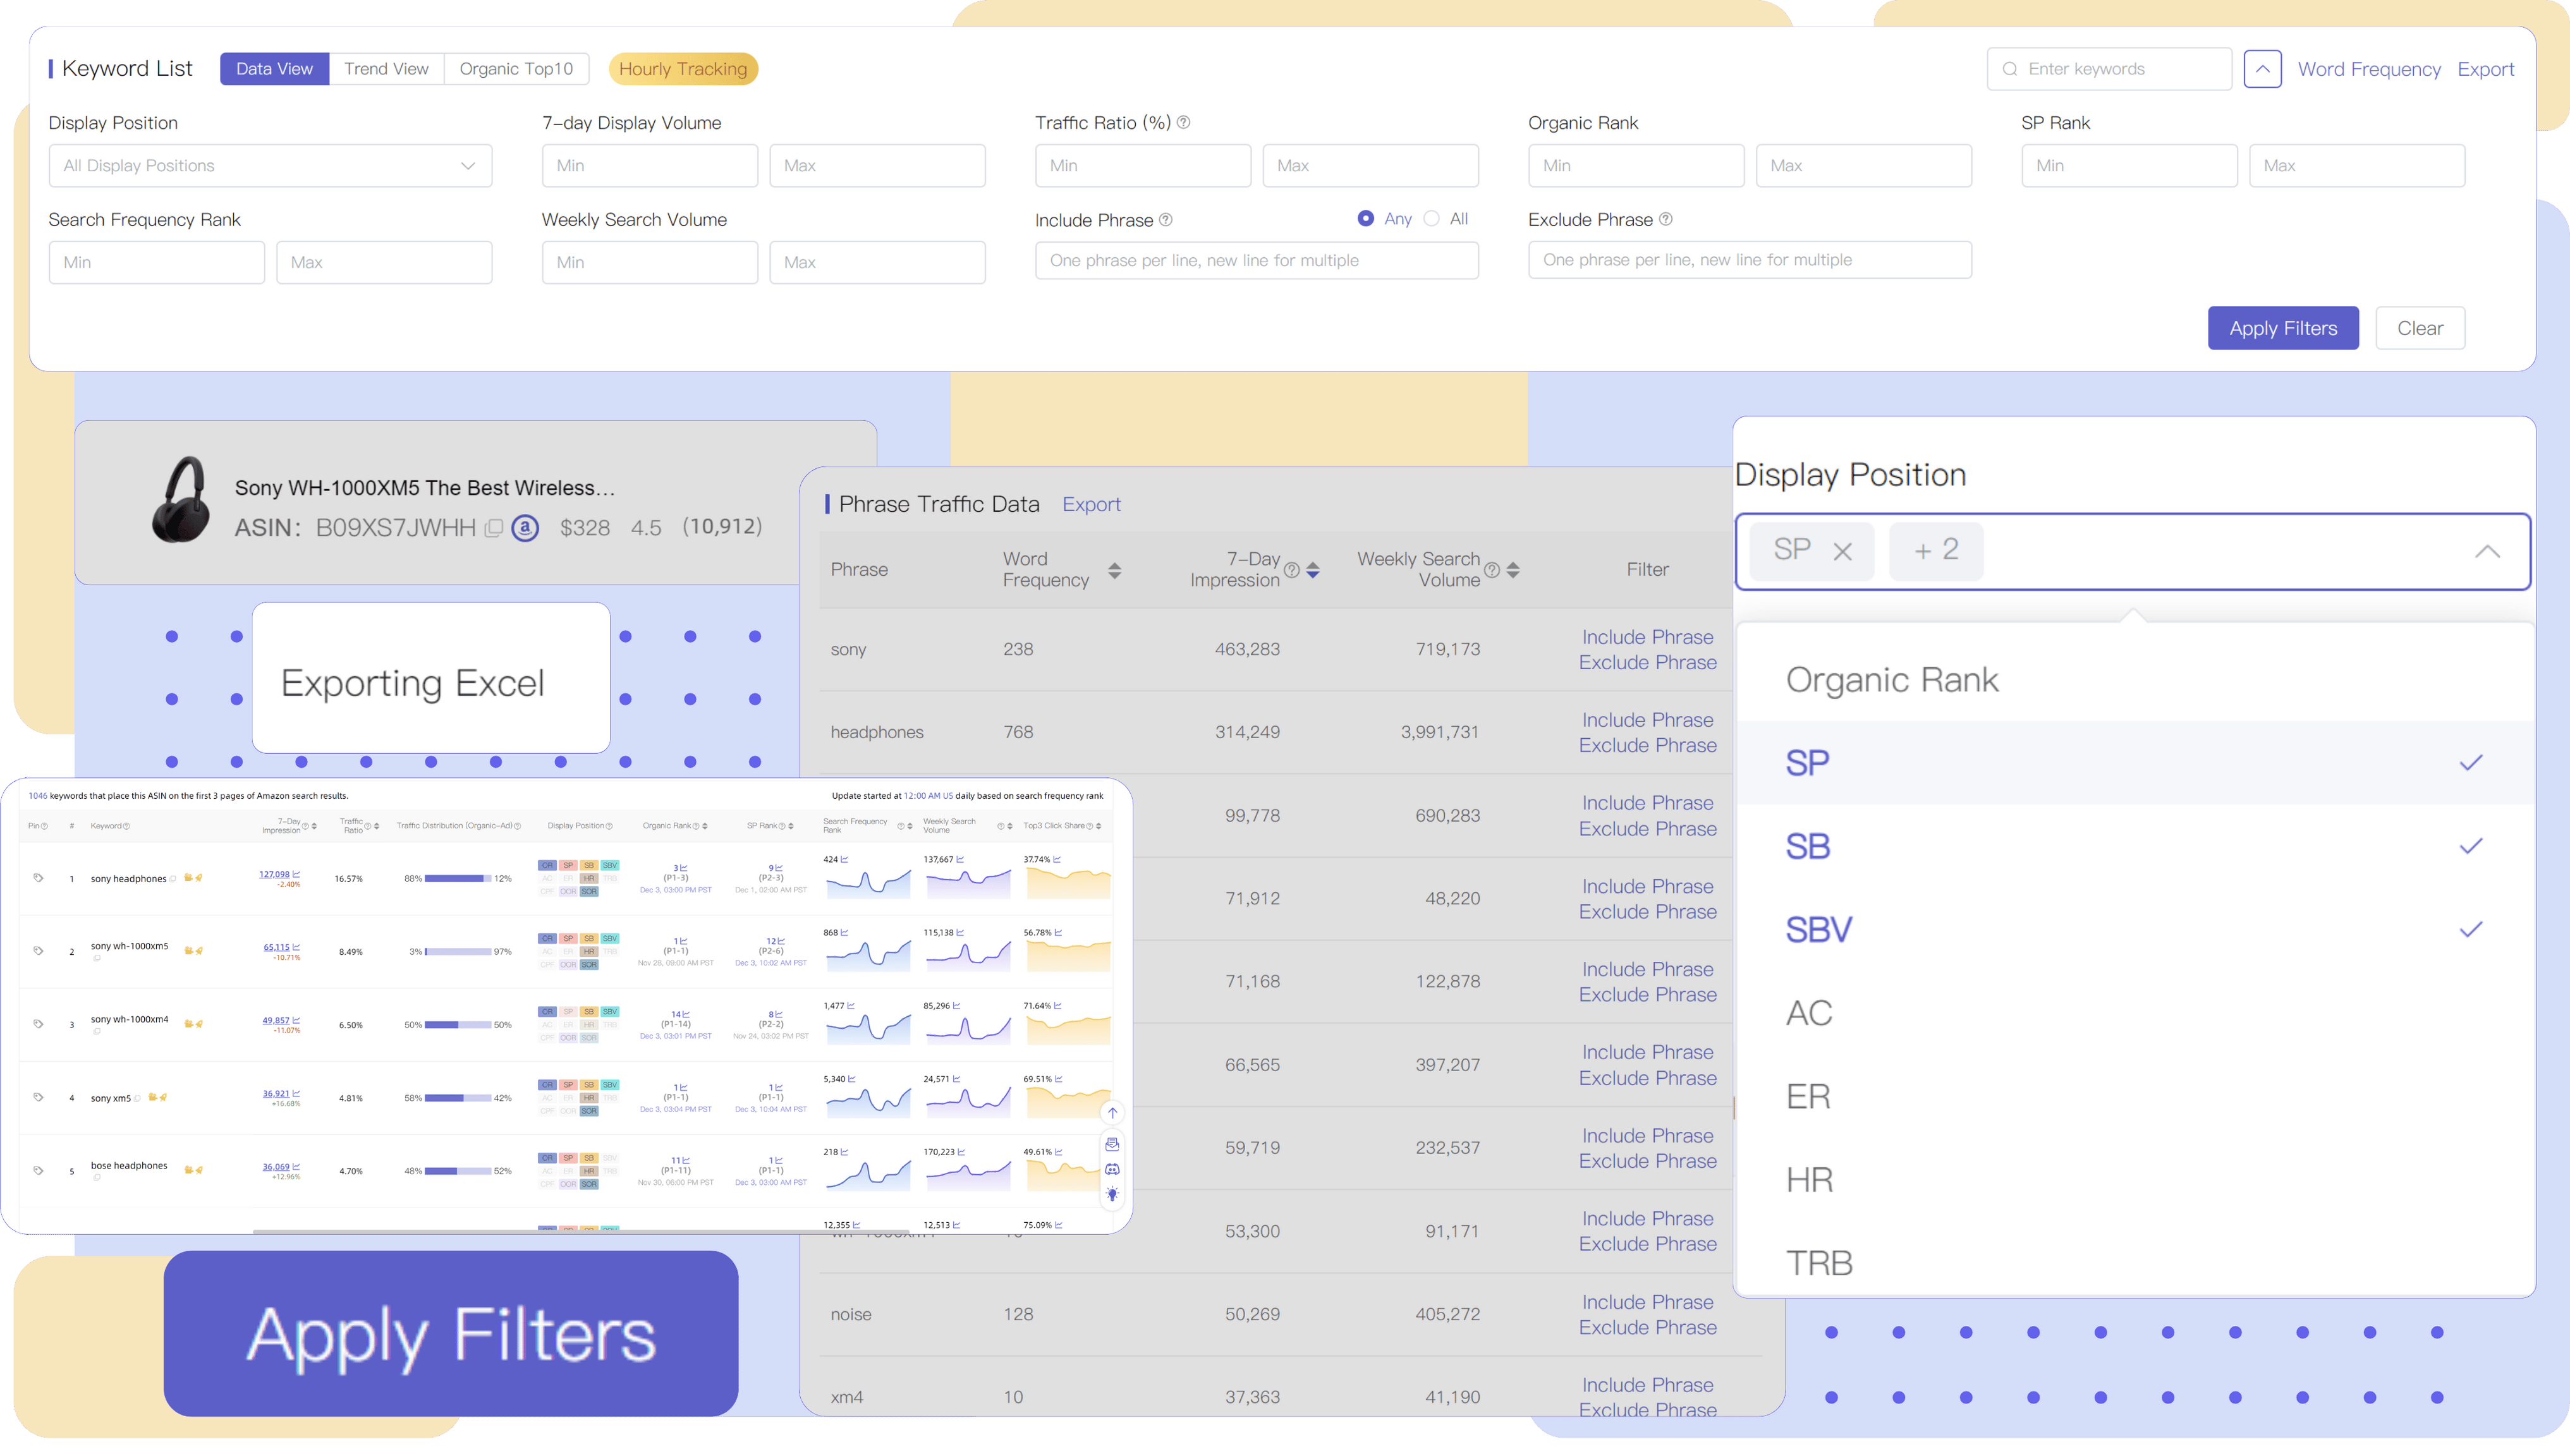The height and width of the screenshot is (1456, 2570).
Task: Copy the ASIN B09XS7JWHH with the copy icon
Action: point(494,528)
